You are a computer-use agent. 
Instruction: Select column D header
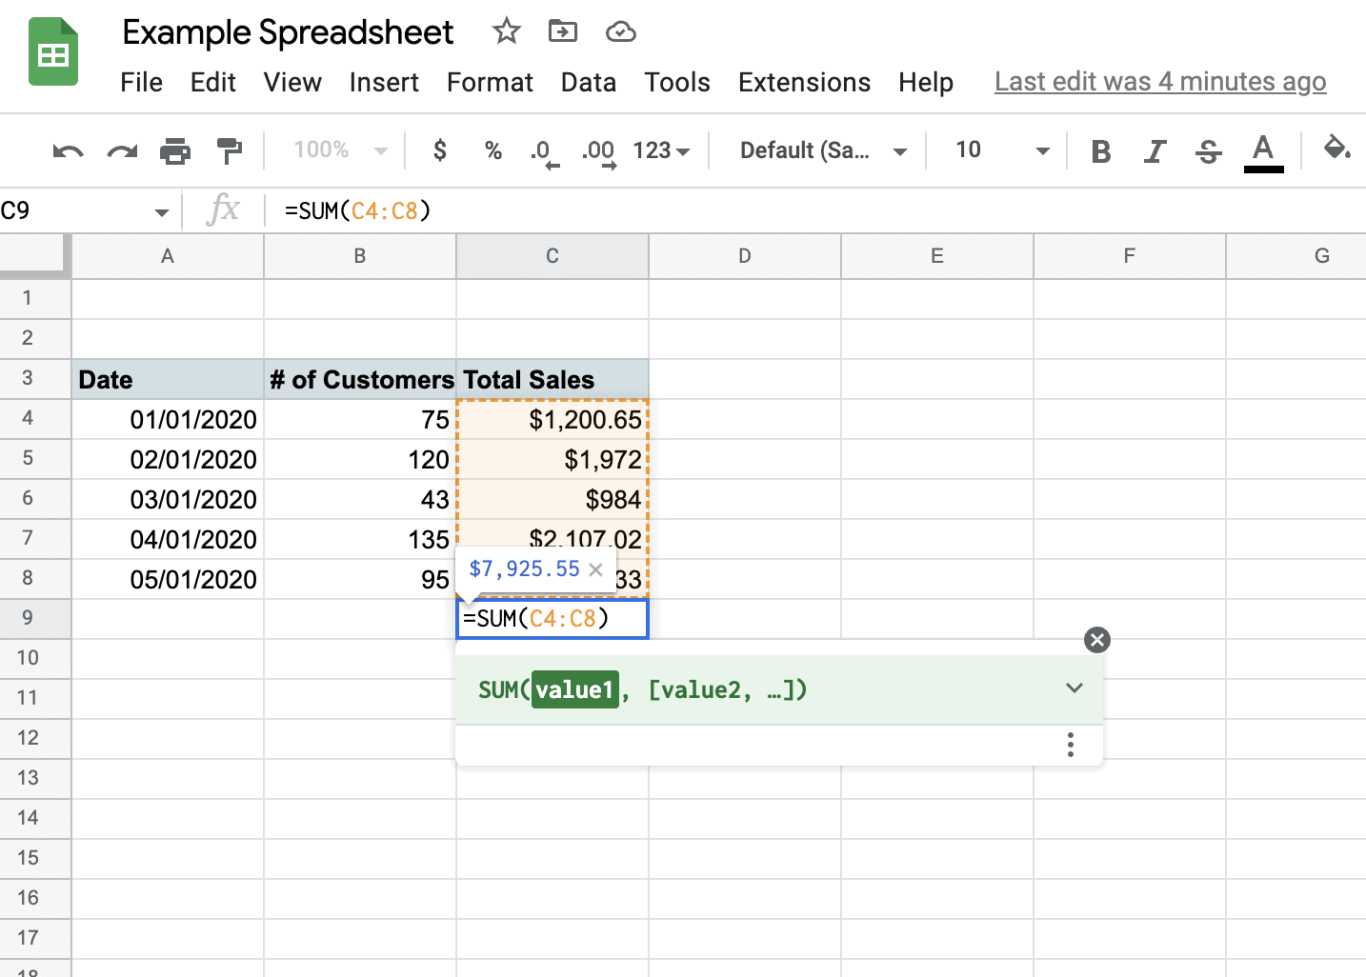[745, 256]
